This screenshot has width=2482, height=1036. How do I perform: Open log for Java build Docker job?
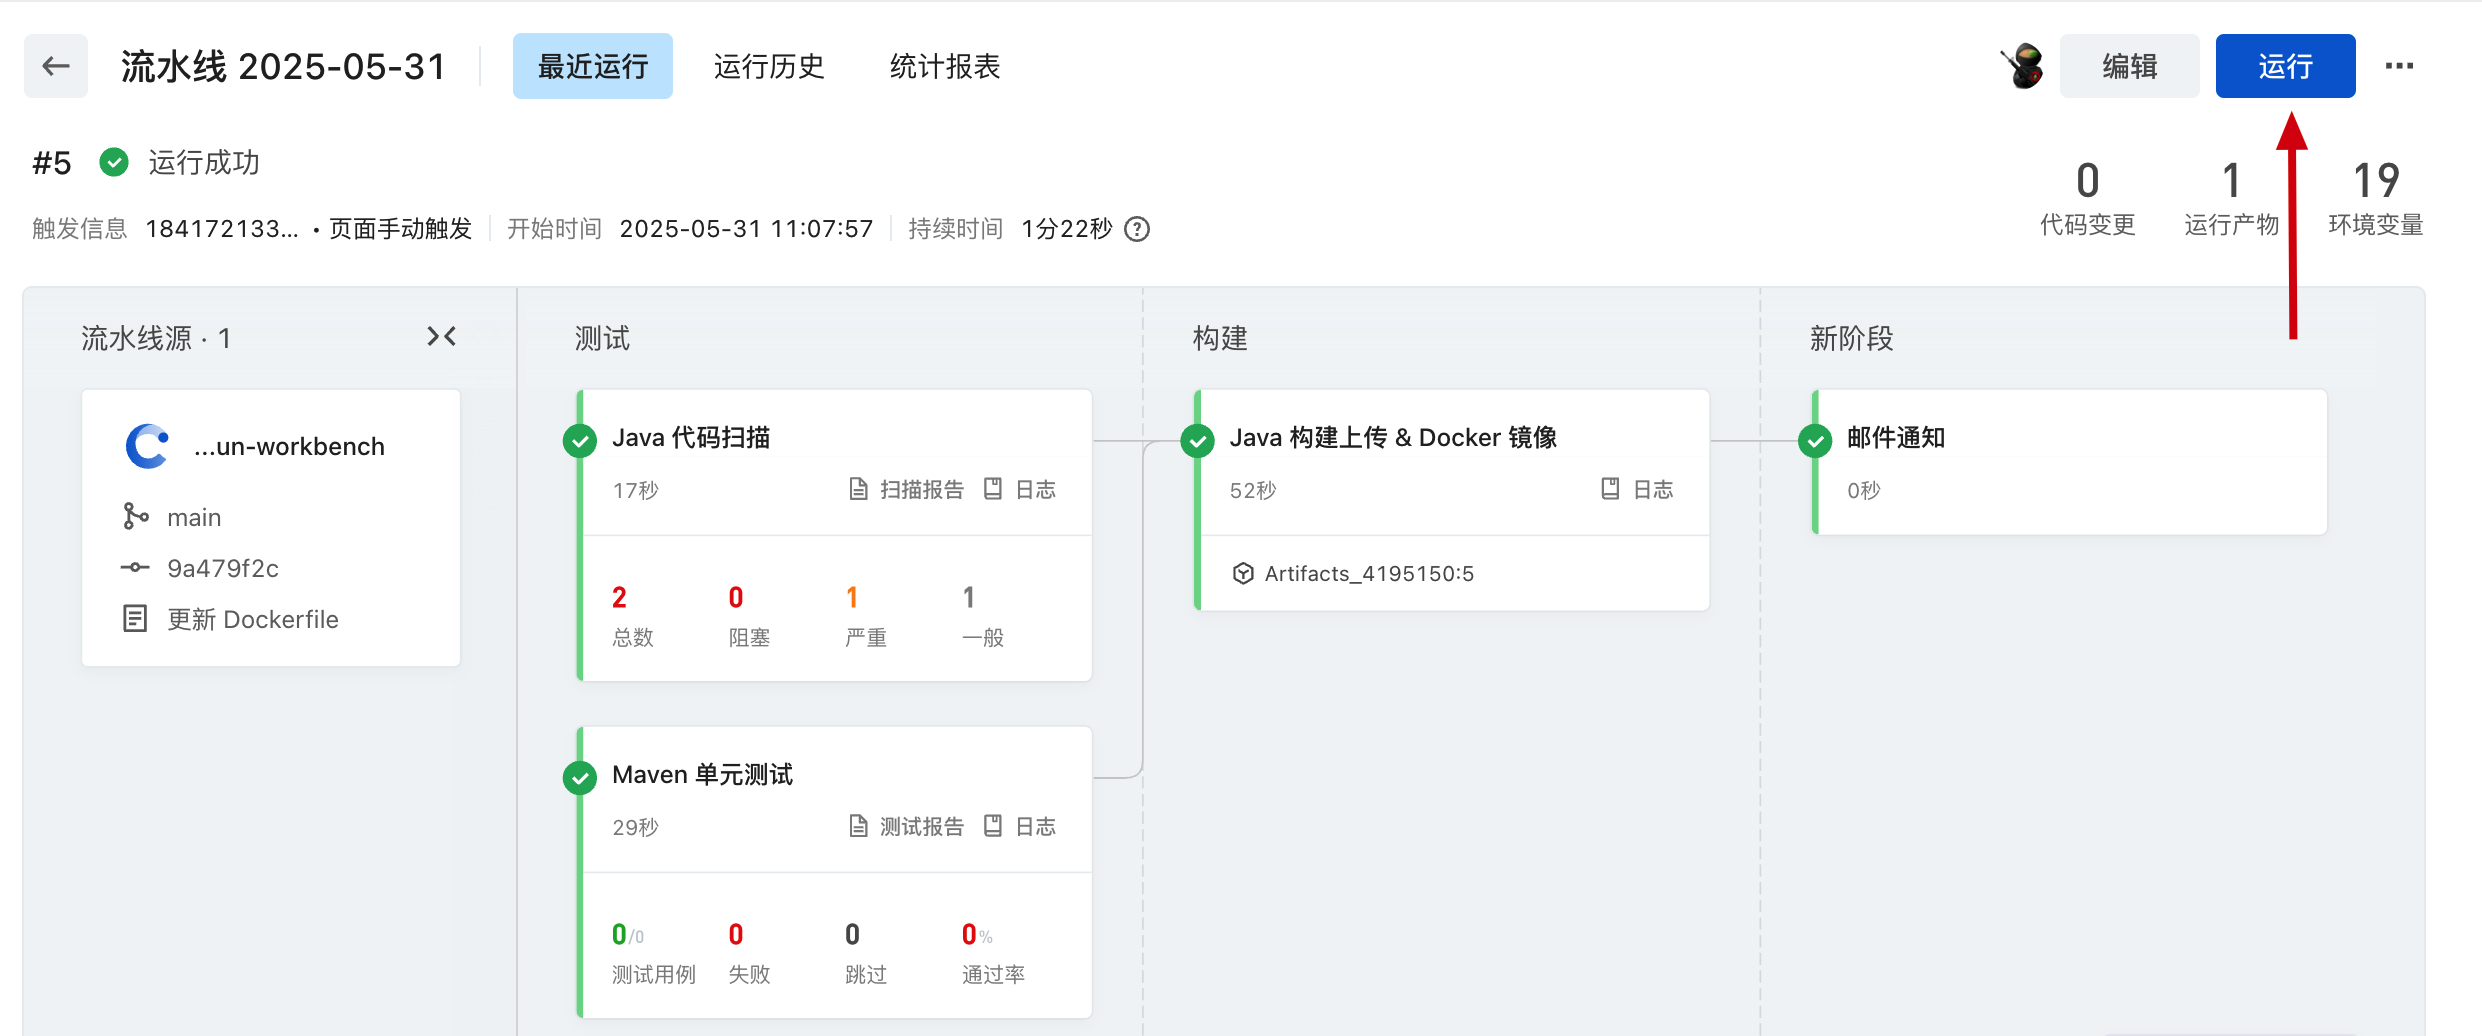[1638, 489]
